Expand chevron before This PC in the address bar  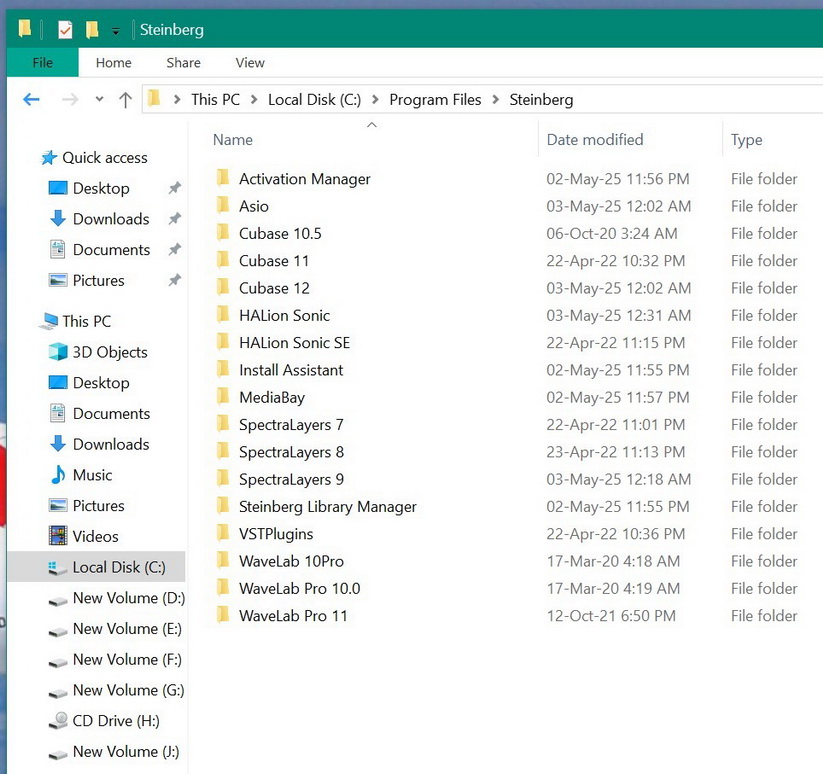point(177,99)
